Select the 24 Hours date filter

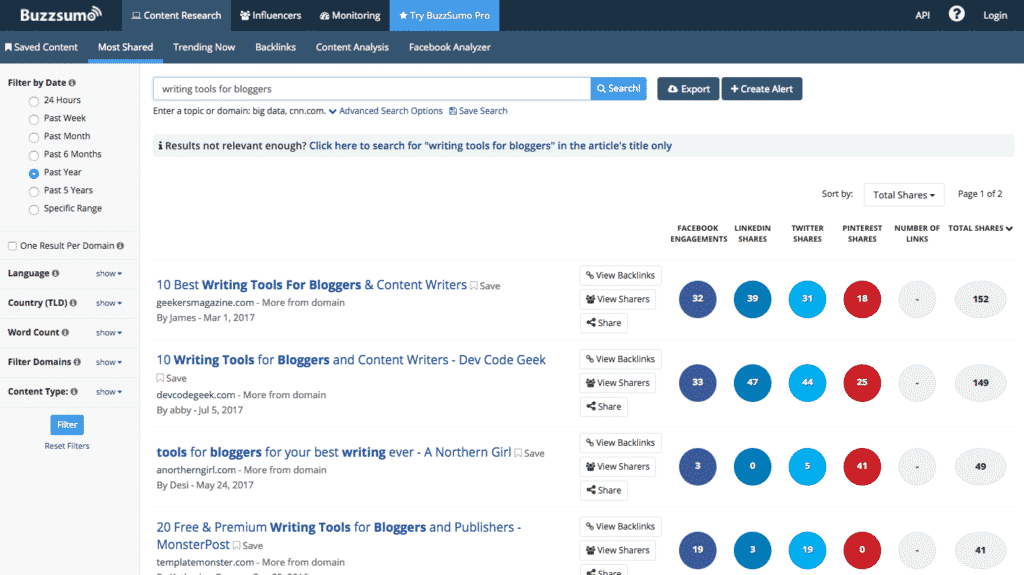point(34,101)
